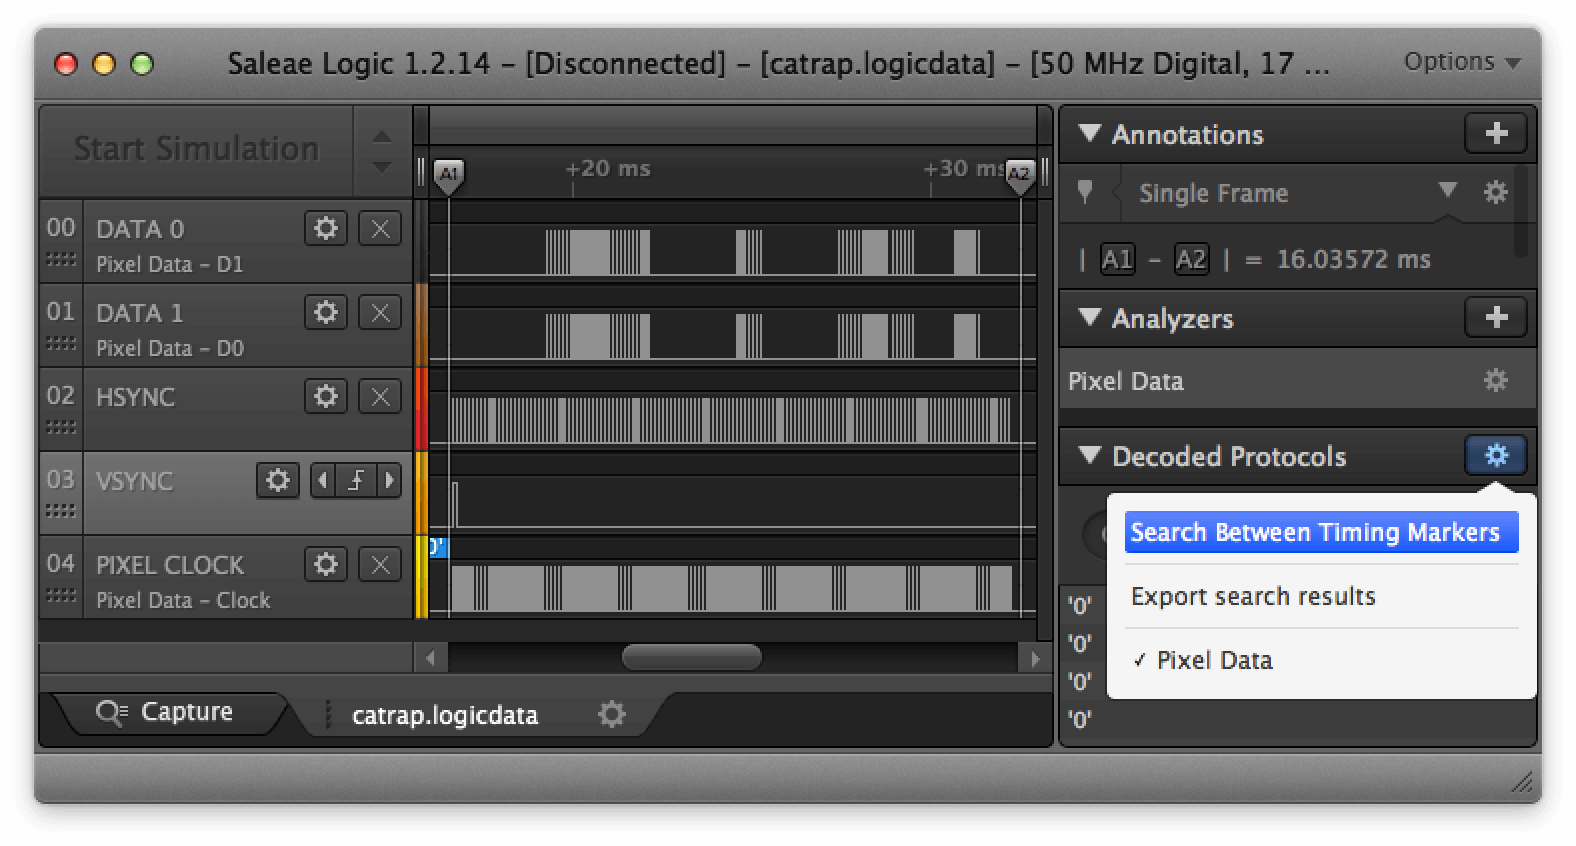Jump to previous VSYNC edge arrow
This screenshot has width=1576, height=846.
[322, 480]
